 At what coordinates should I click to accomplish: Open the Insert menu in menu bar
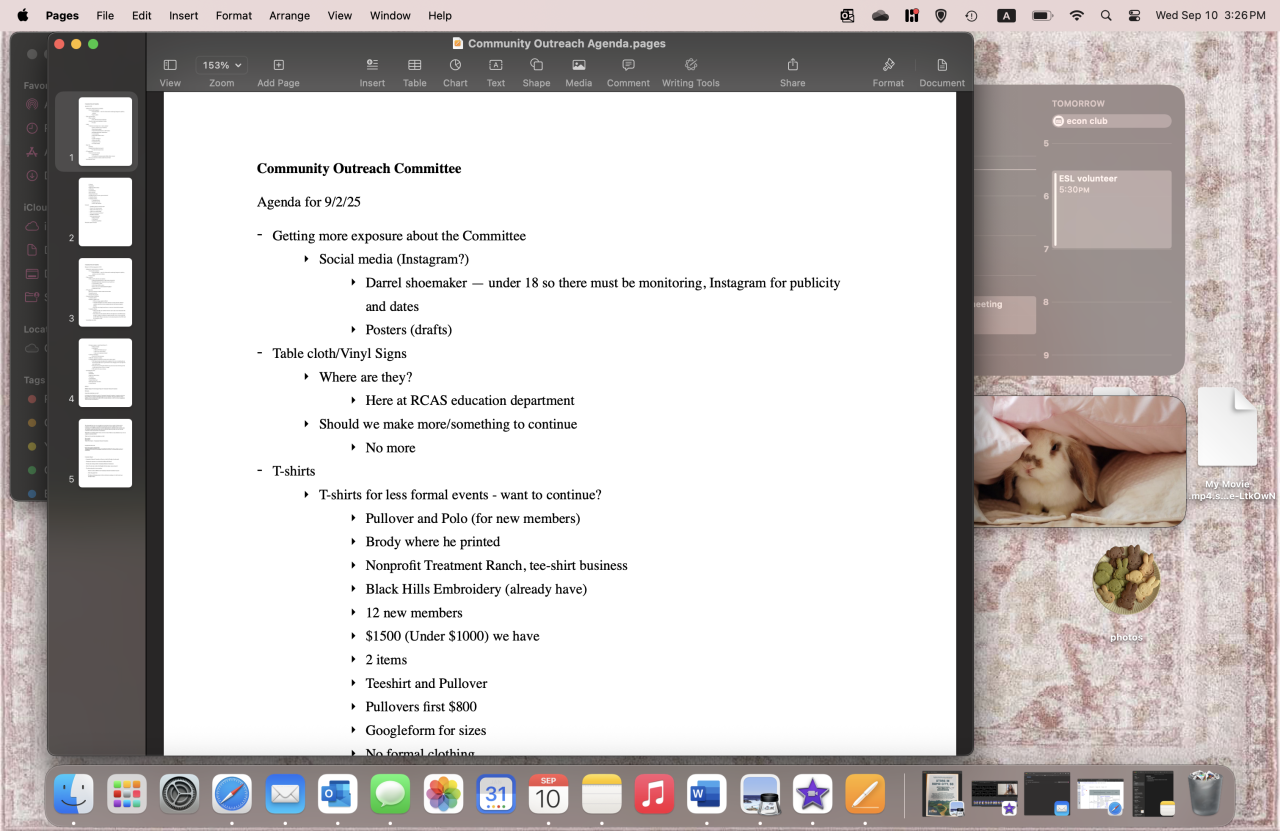click(x=184, y=15)
